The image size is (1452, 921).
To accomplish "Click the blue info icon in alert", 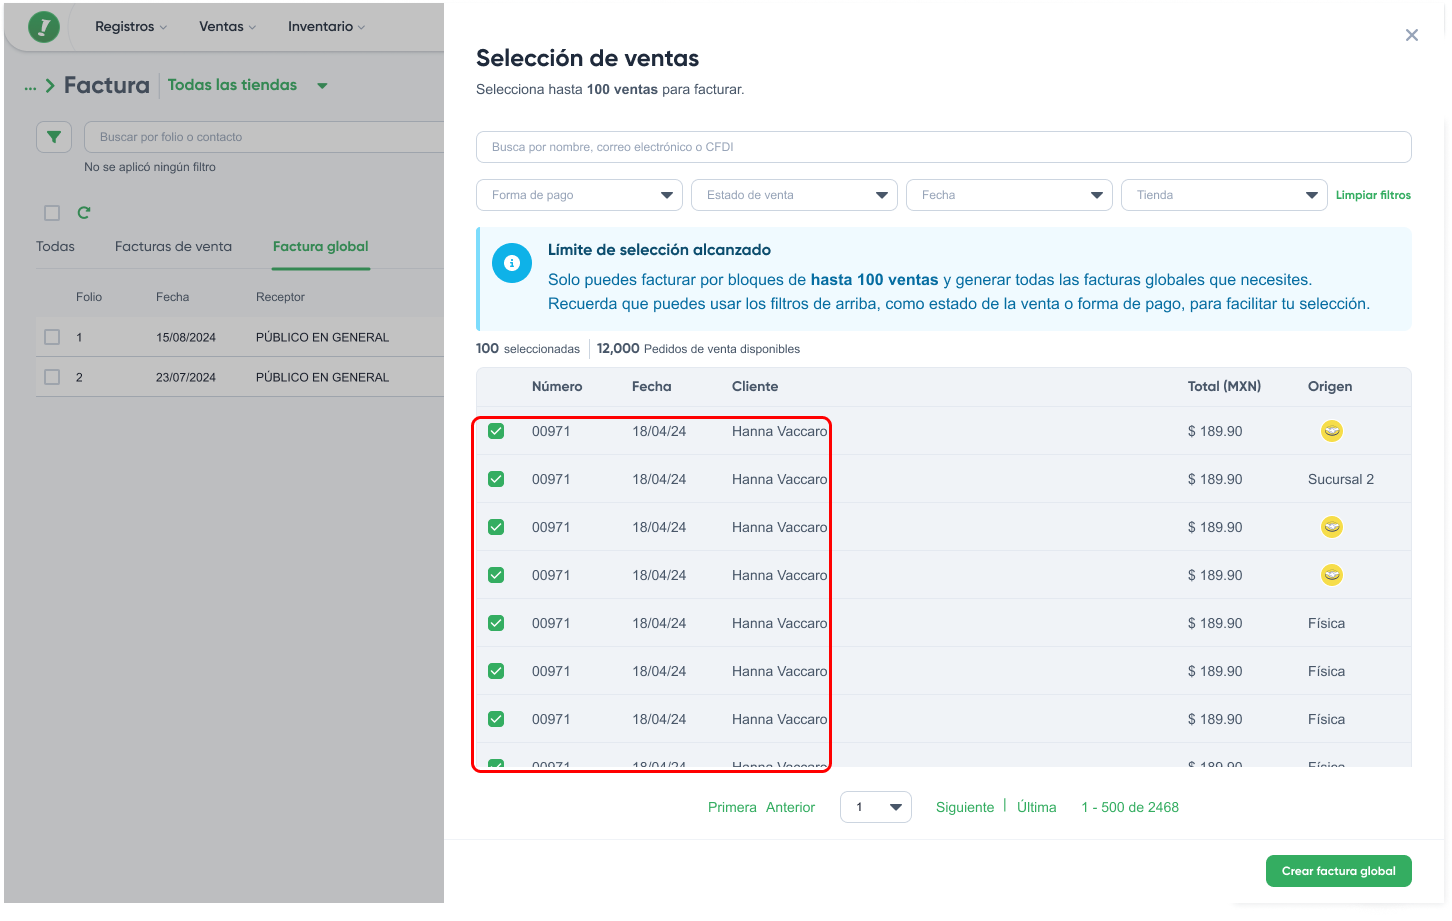I will (512, 263).
